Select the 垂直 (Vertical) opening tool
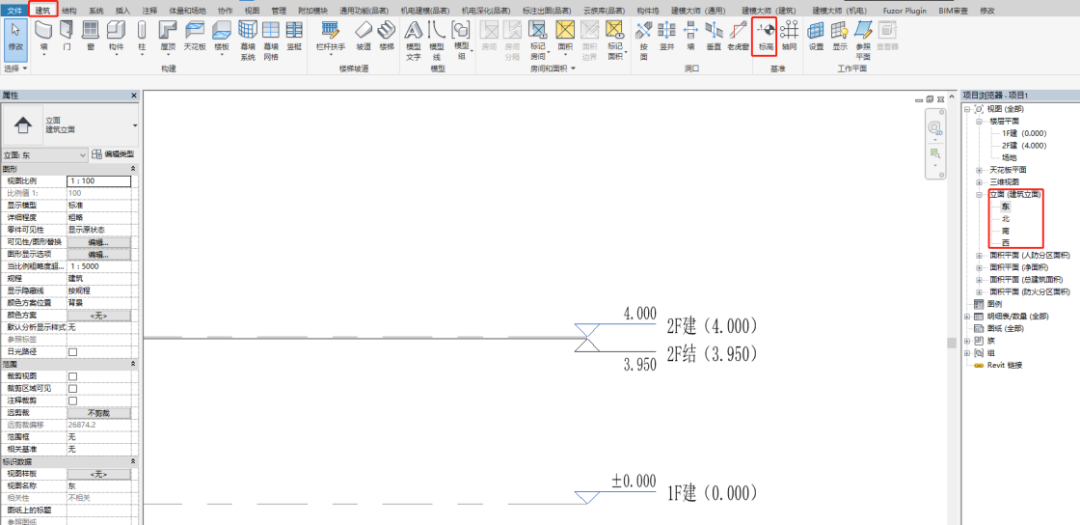Image resolution: width=1080 pixels, height=525 pixels. tap(713, 36)
